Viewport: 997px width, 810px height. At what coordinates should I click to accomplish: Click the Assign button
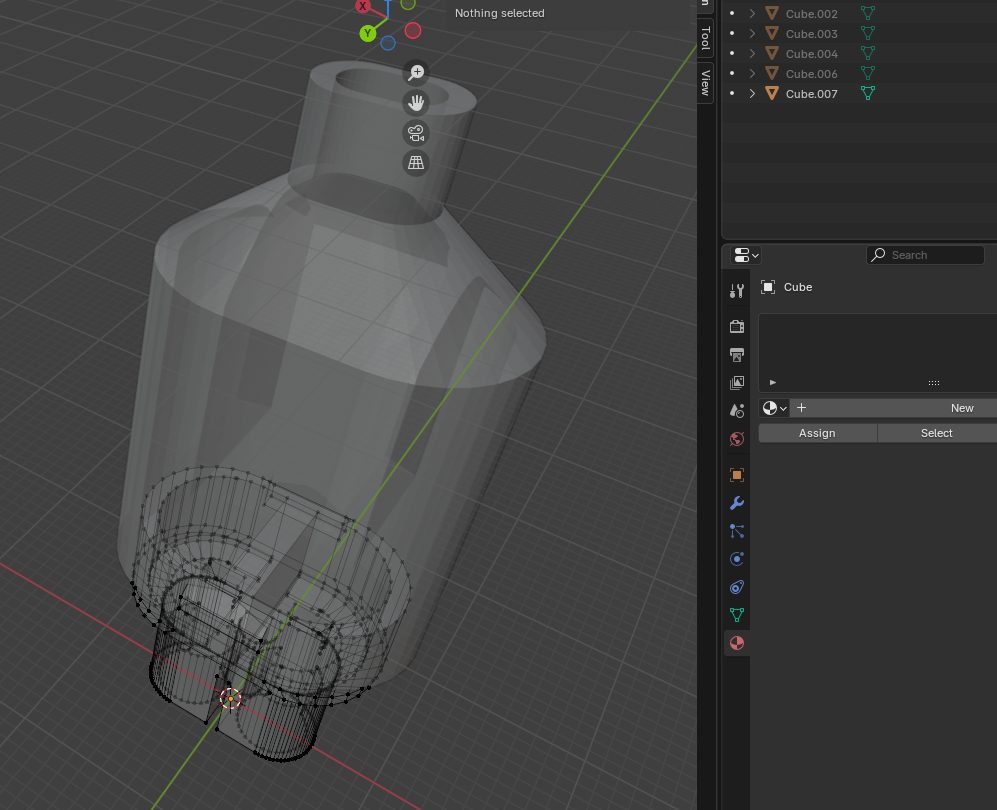(x=817, y=433)
